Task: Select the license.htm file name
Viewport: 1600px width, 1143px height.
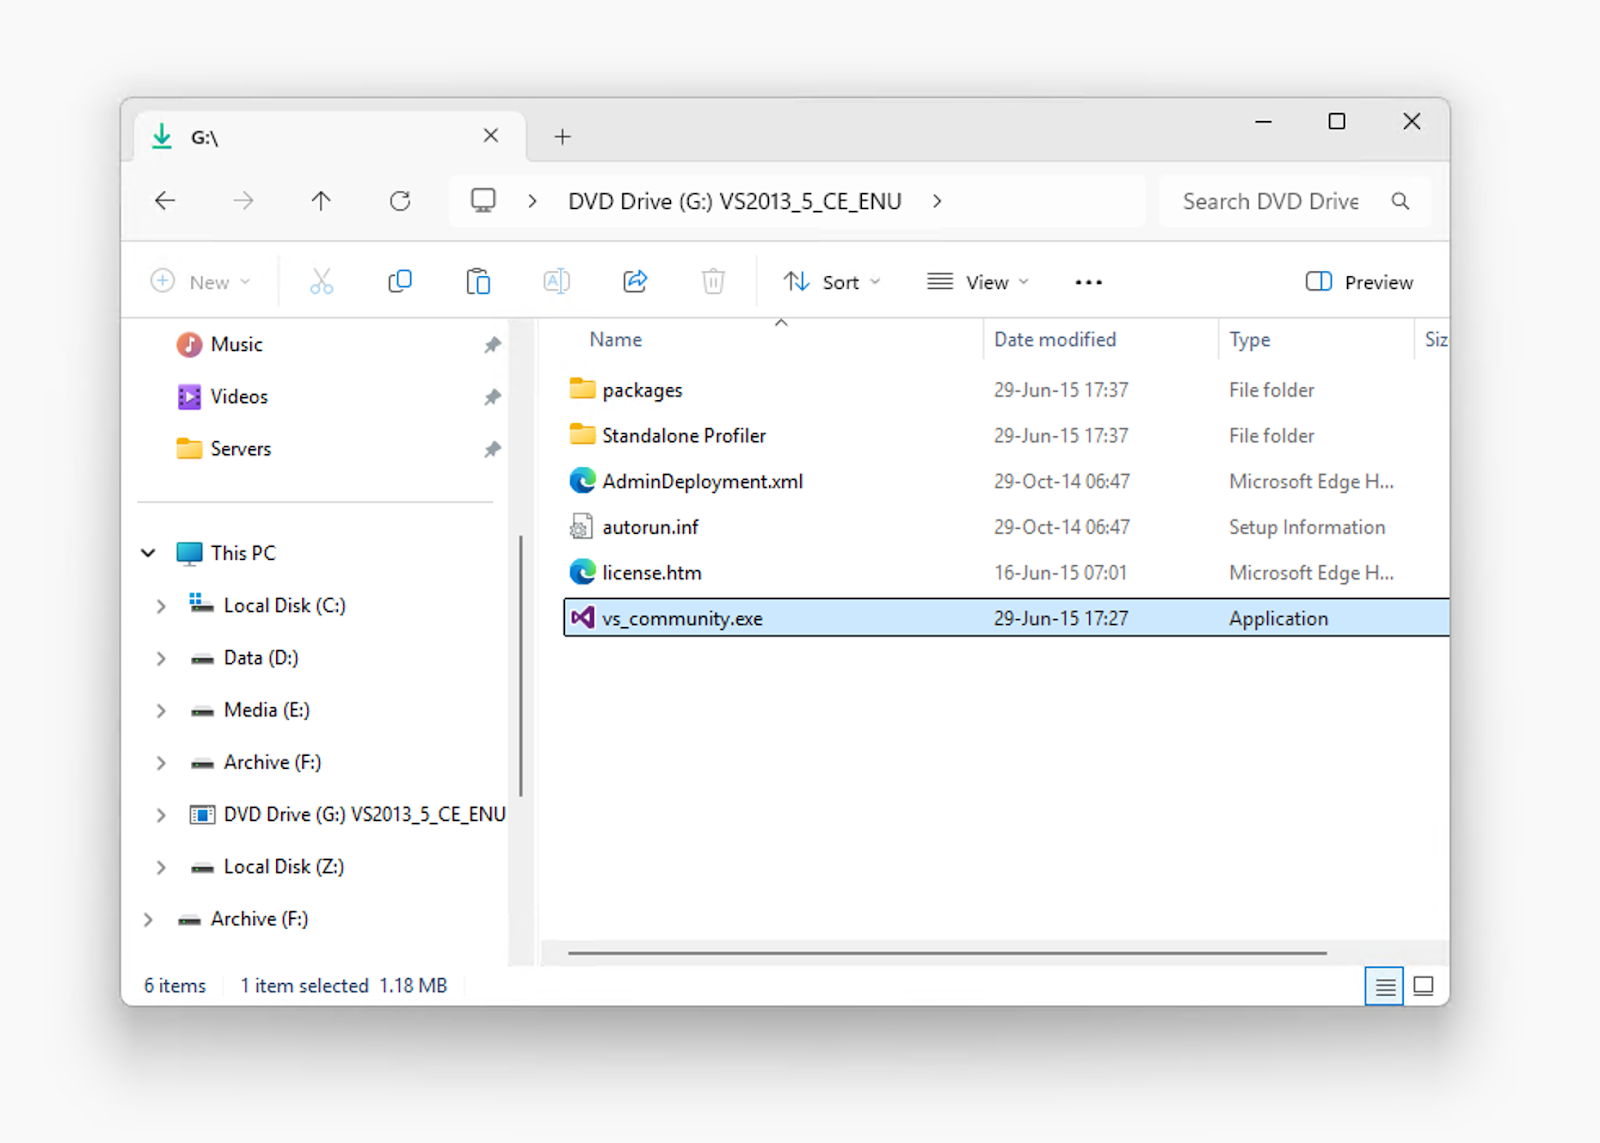Action: [652, 573]
